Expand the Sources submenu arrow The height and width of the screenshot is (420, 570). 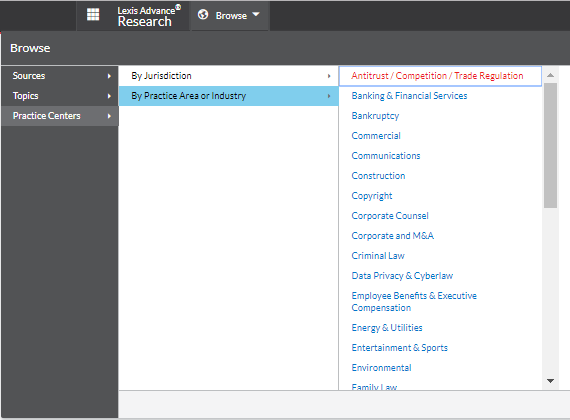click(109, 76)
